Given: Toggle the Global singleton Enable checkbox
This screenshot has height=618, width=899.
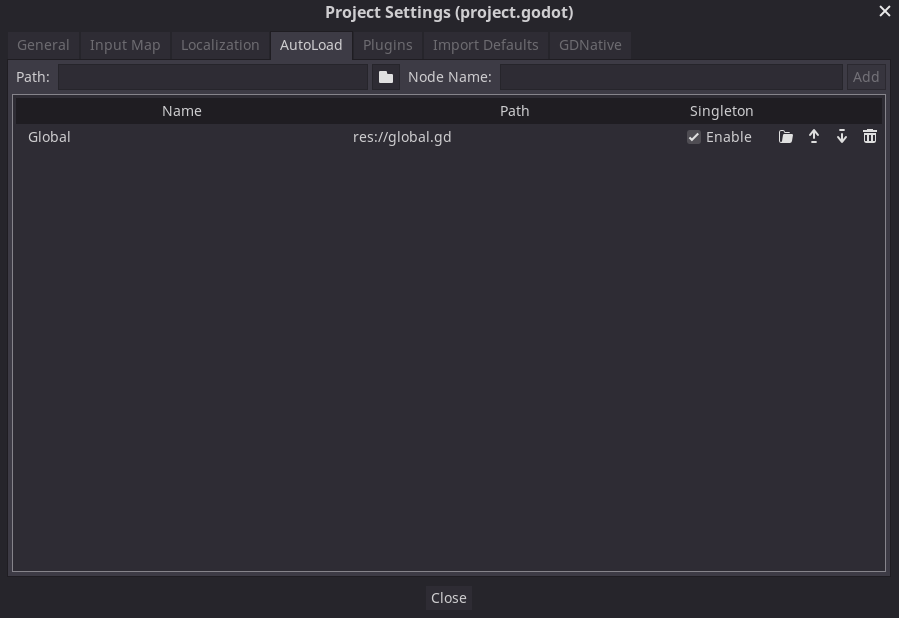Looking at the screenshot, I should click(694, 137).
